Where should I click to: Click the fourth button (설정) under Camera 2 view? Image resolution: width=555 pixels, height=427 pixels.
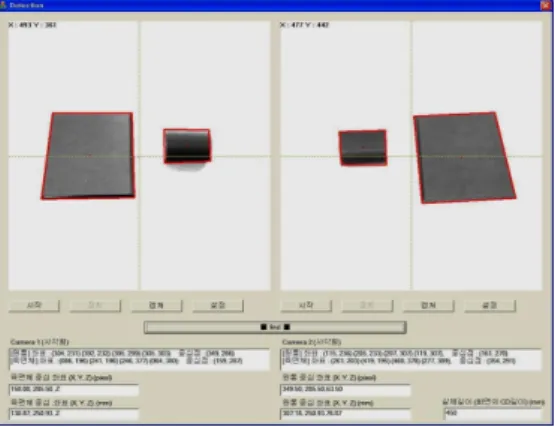pos(490,305)
